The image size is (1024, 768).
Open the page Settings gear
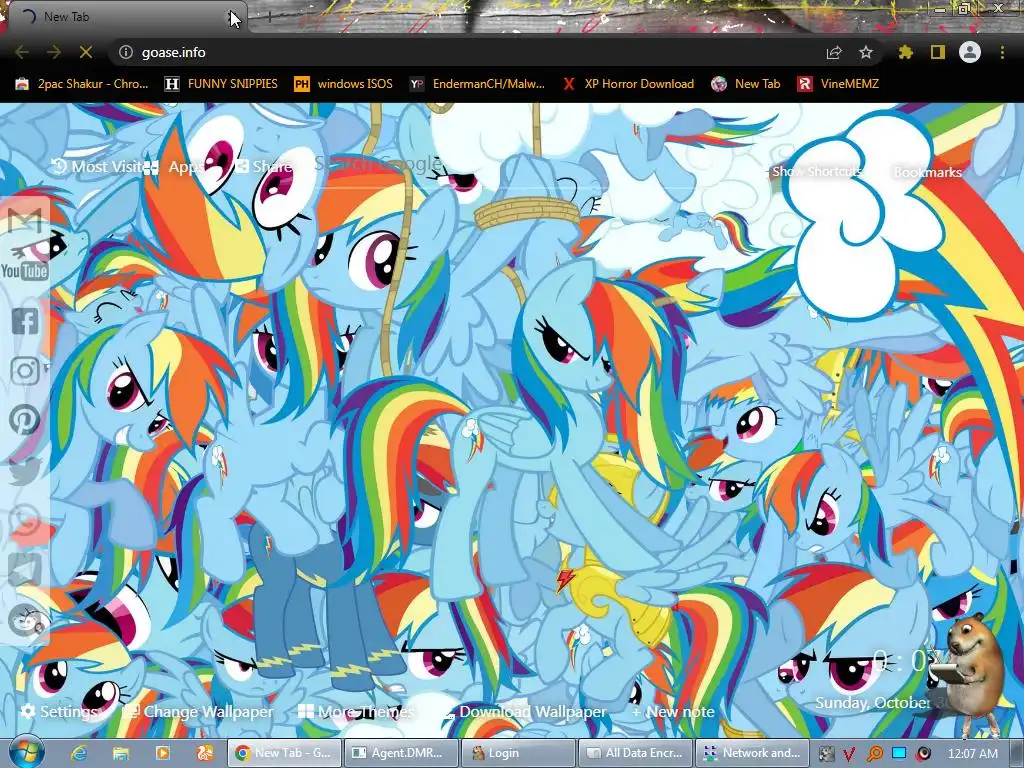[x=59, y=711]
